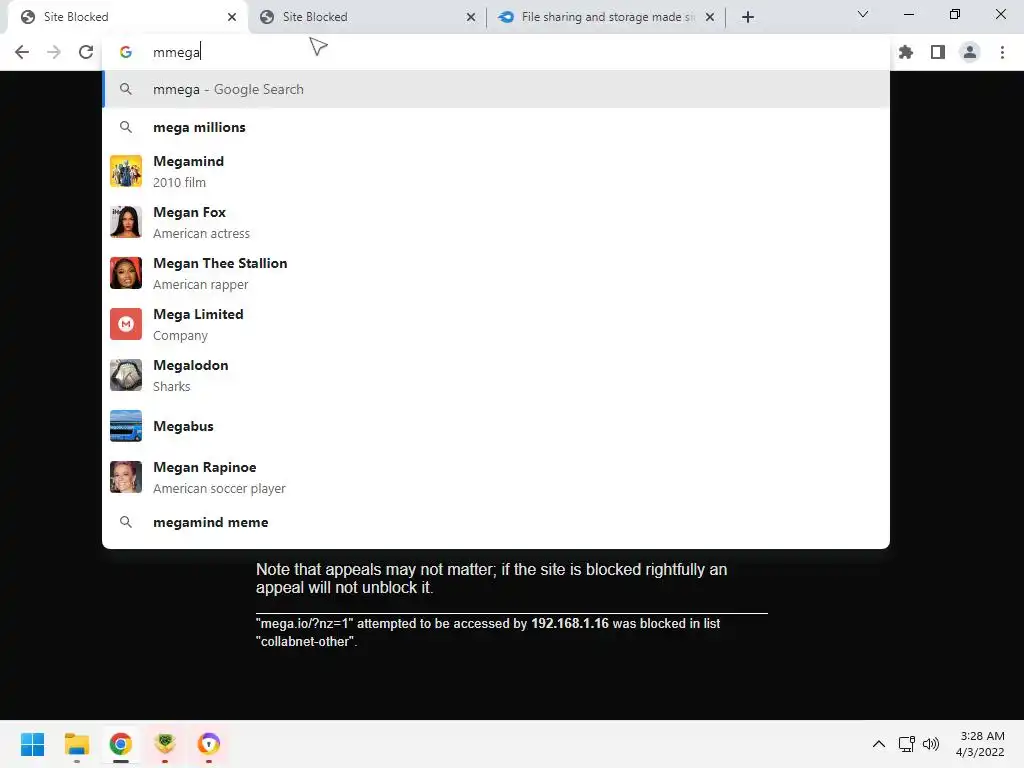Image resolution: width=1024 pixels, height=768 pixels.
Task: Go forward with the forward arrow
Action: tap(54, 52)
